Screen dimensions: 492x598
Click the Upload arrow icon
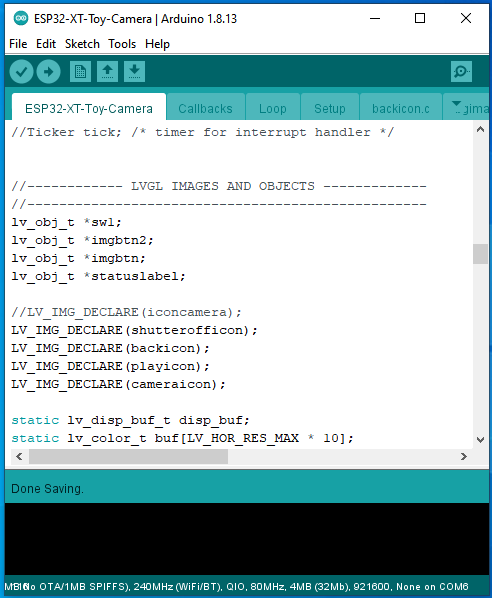(x=48, y=72)
